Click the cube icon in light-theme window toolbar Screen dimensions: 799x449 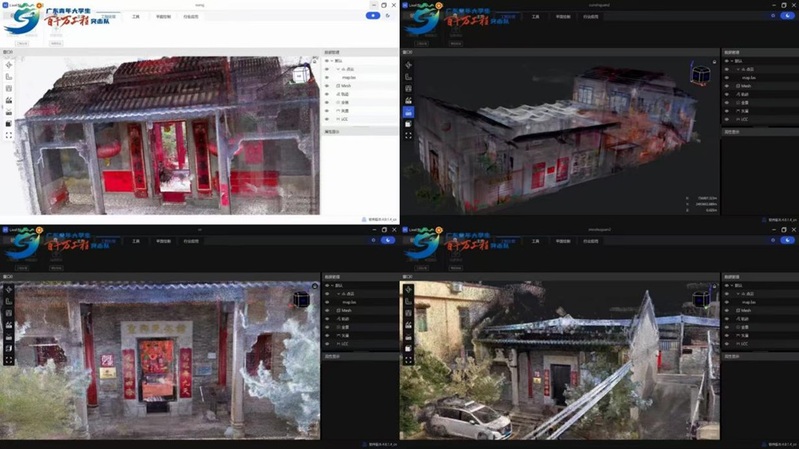click(x=9, y=124)
